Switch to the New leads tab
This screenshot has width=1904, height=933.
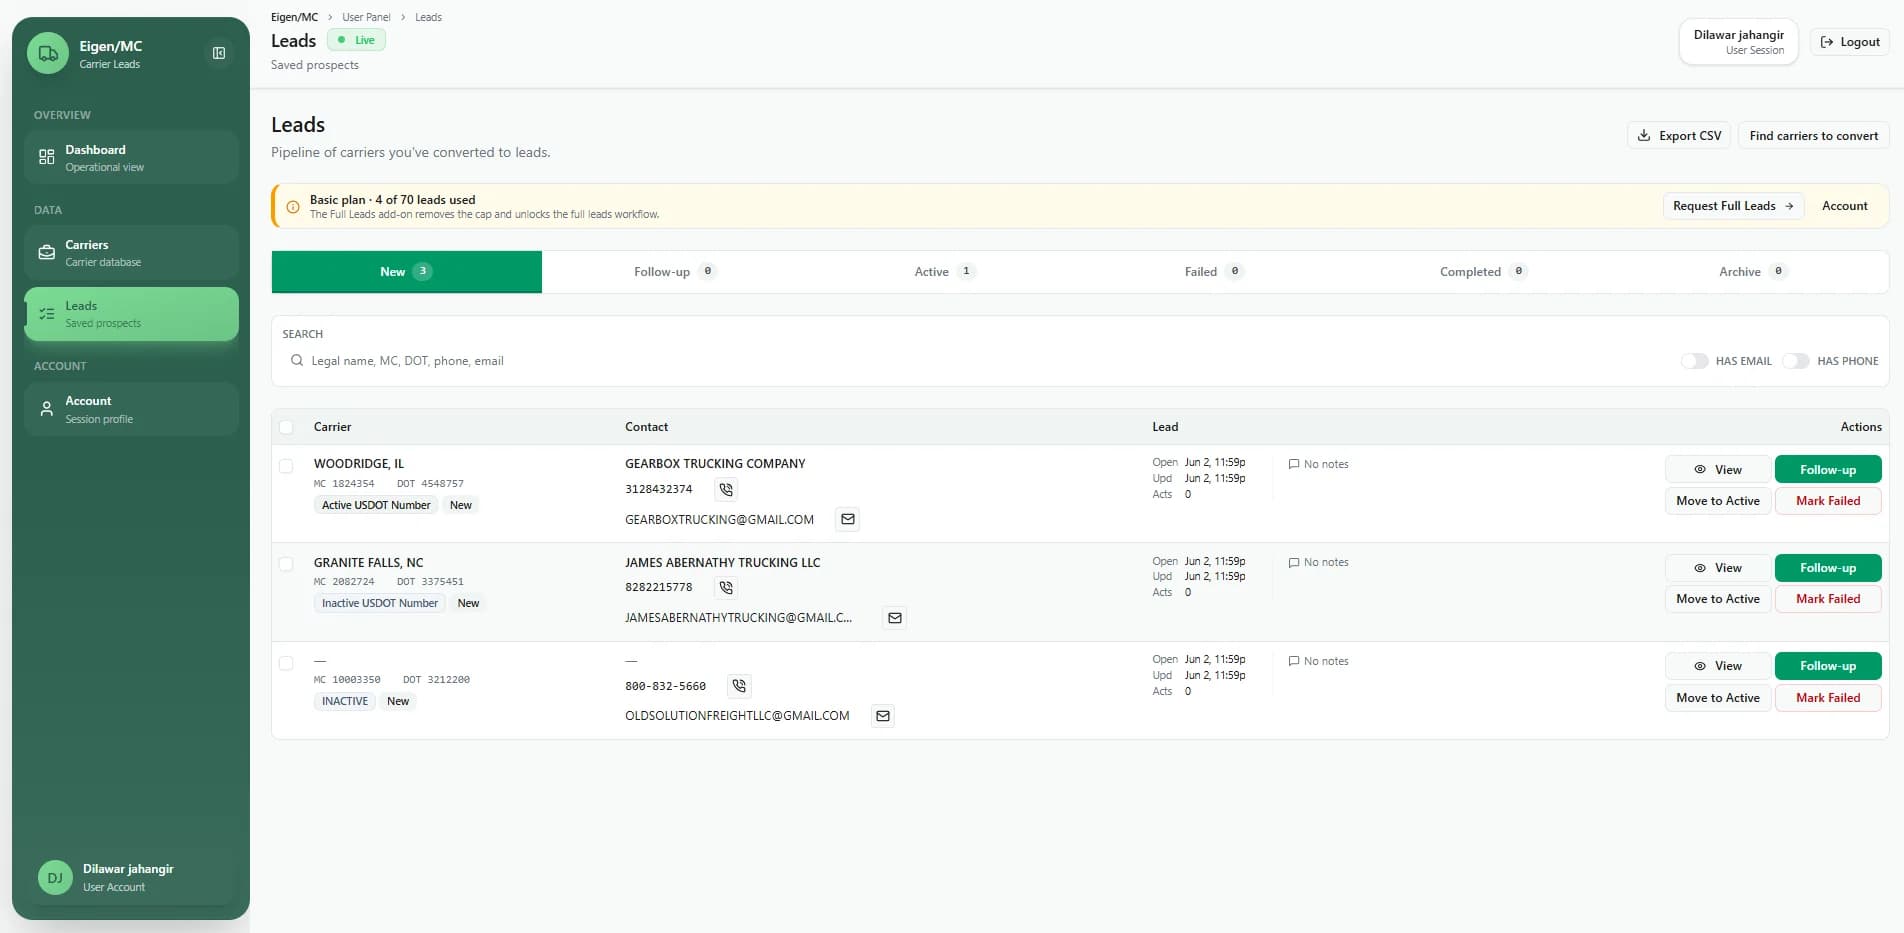click(x=407, y=272)
